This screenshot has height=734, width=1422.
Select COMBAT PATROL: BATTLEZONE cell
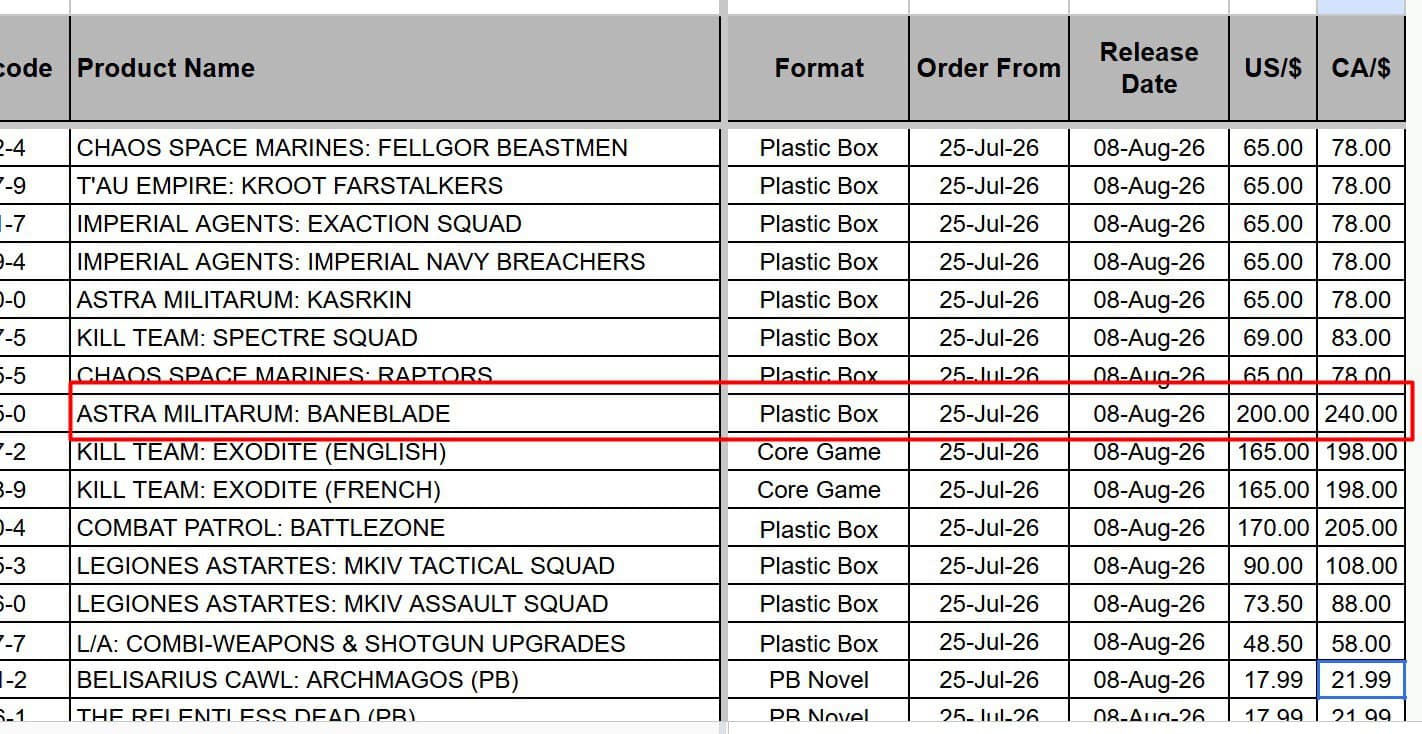[395, 528]
